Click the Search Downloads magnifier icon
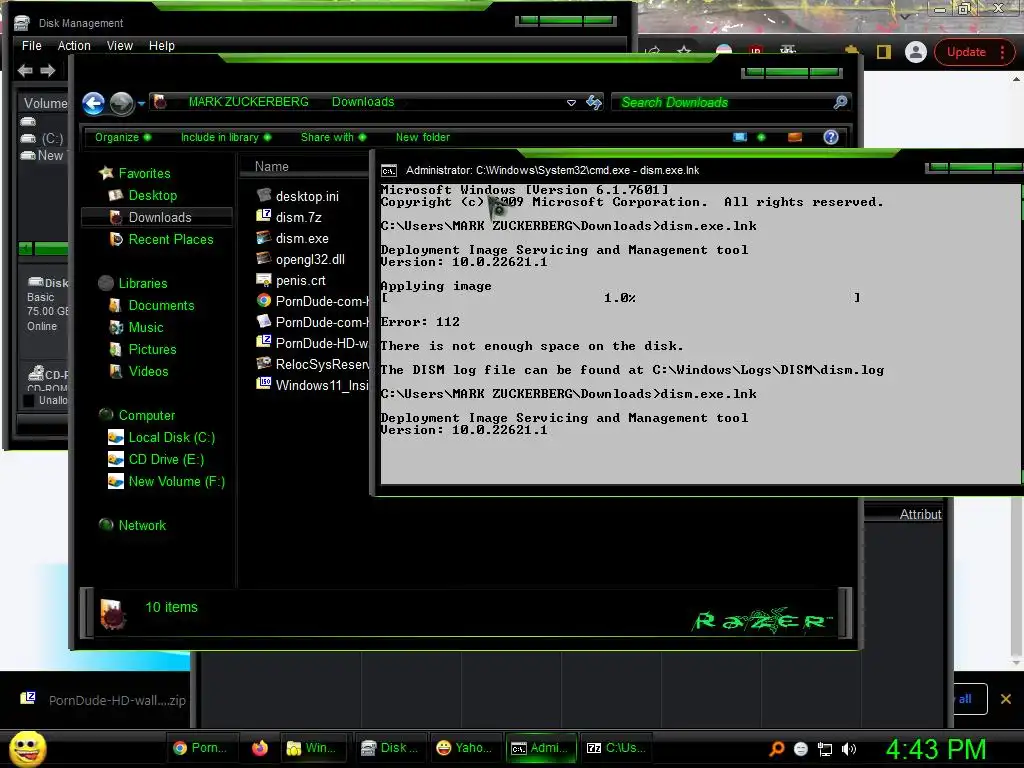 [840, 102]
